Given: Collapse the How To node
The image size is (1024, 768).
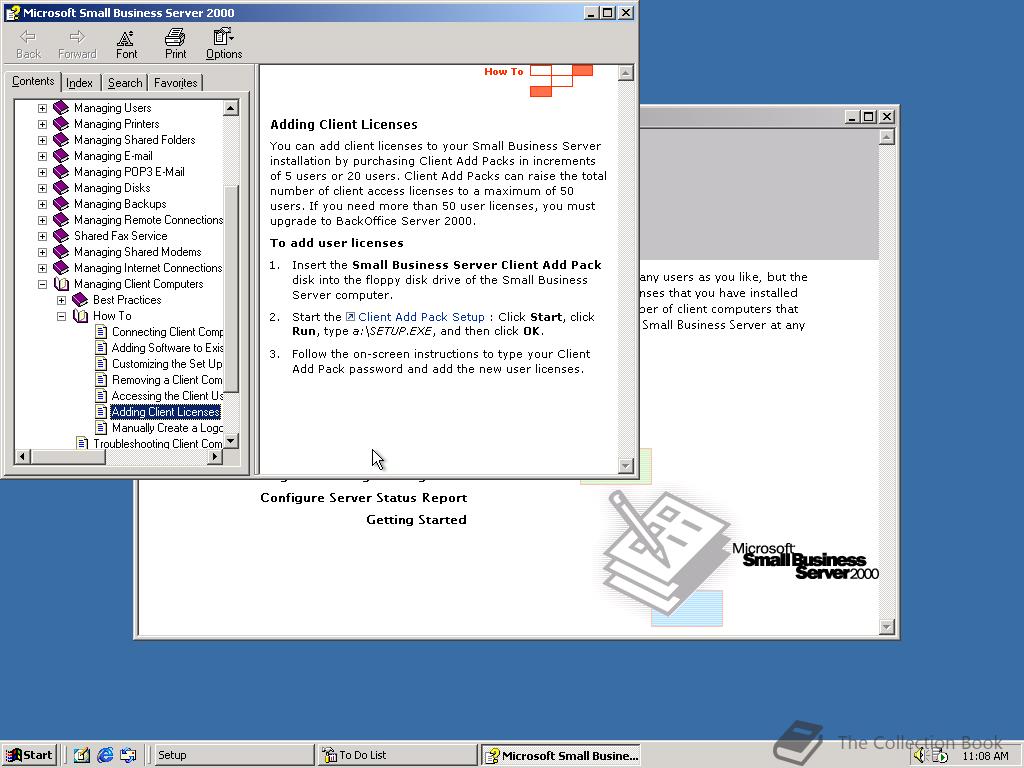Looking at the screenshot, I should click(61, 316).
